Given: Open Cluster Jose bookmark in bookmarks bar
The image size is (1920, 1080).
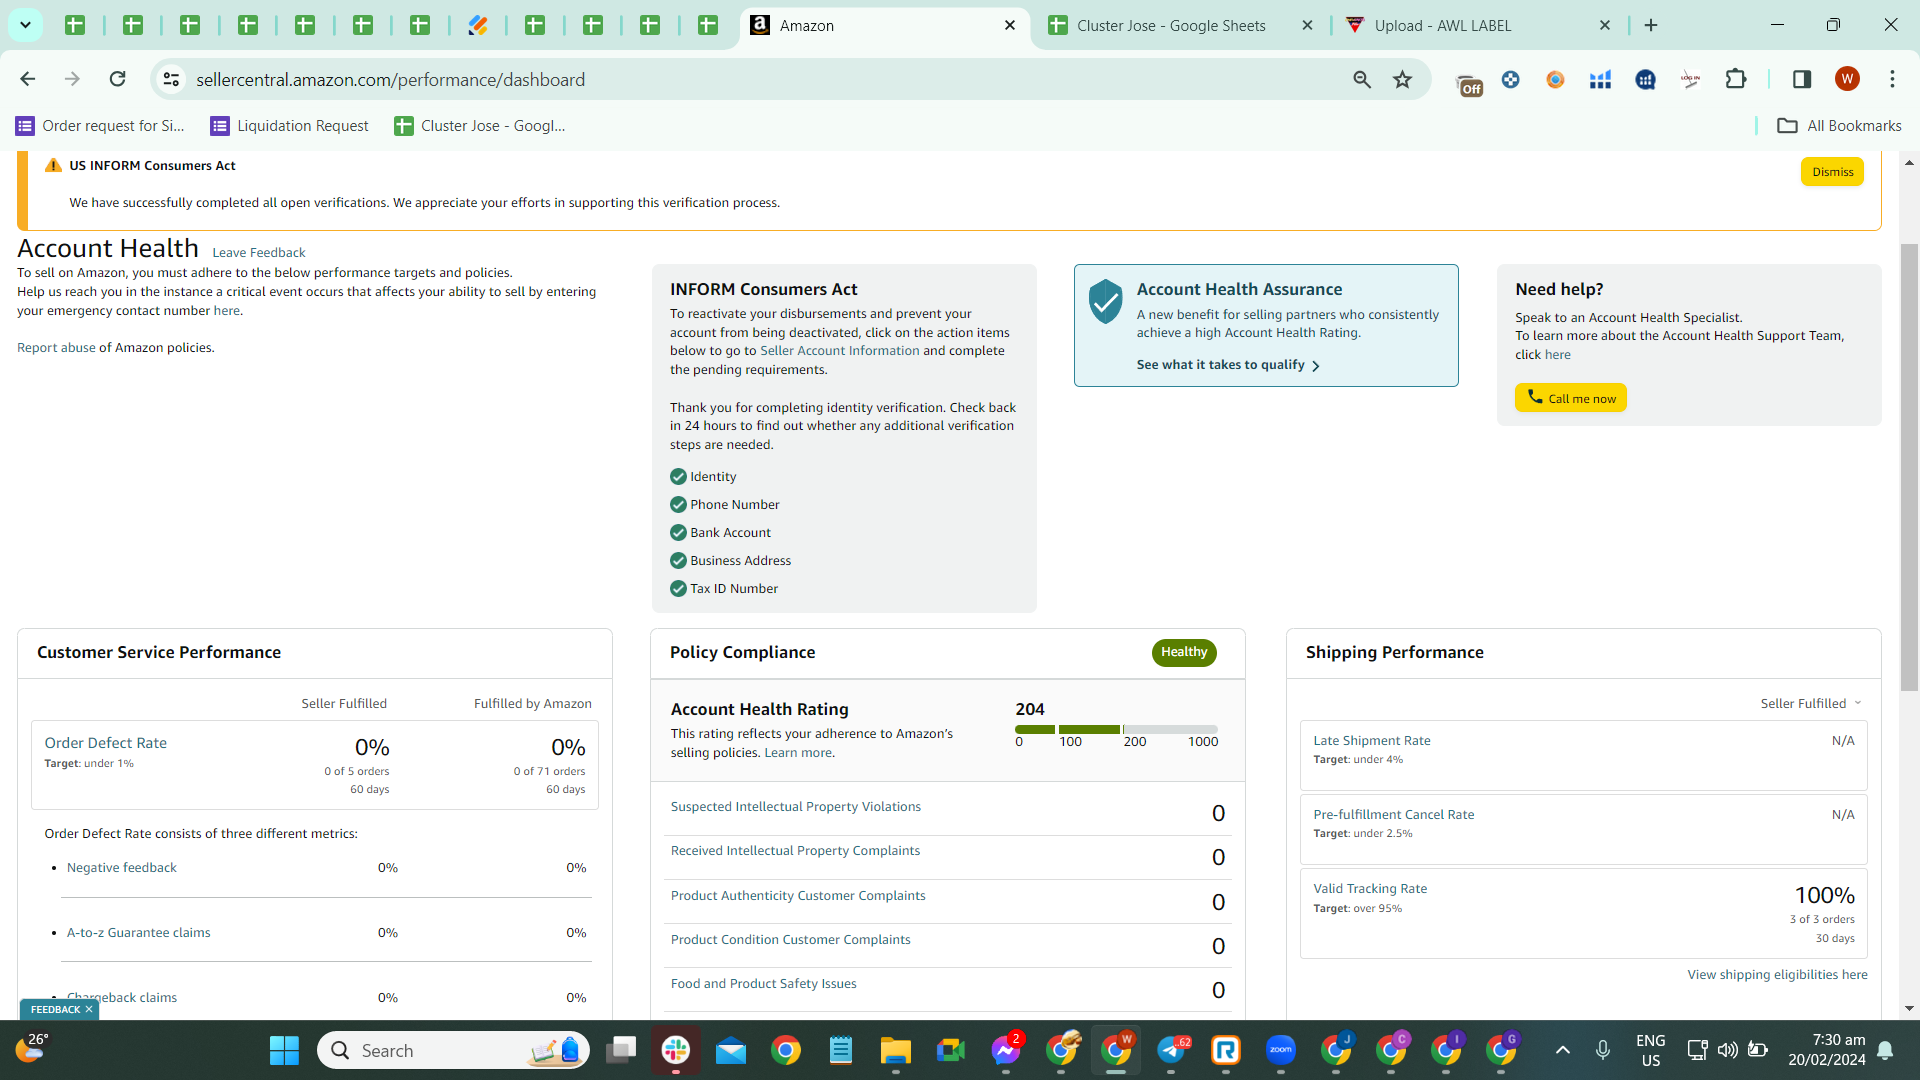Looking at the screenshot, I should click(x=480, y=125).
